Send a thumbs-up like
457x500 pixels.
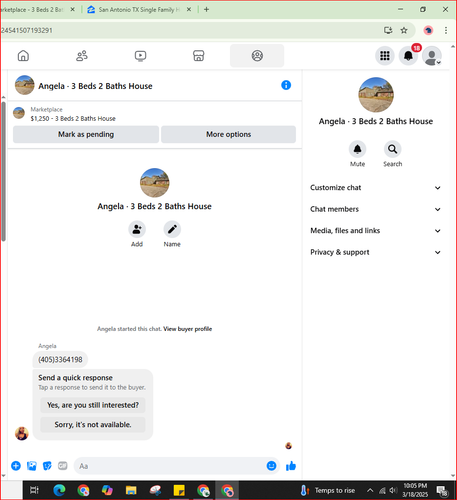point(291,466)
